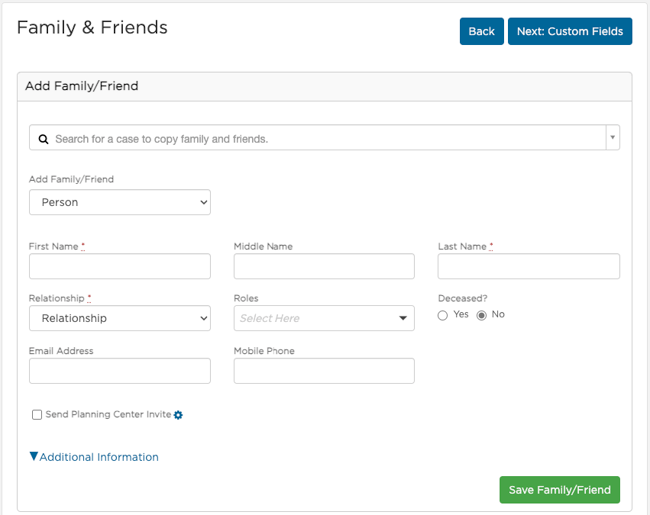Click the Add Family/Friend panel header
The height and width of the screenshot is (515, 650).
tap(325, 86)
